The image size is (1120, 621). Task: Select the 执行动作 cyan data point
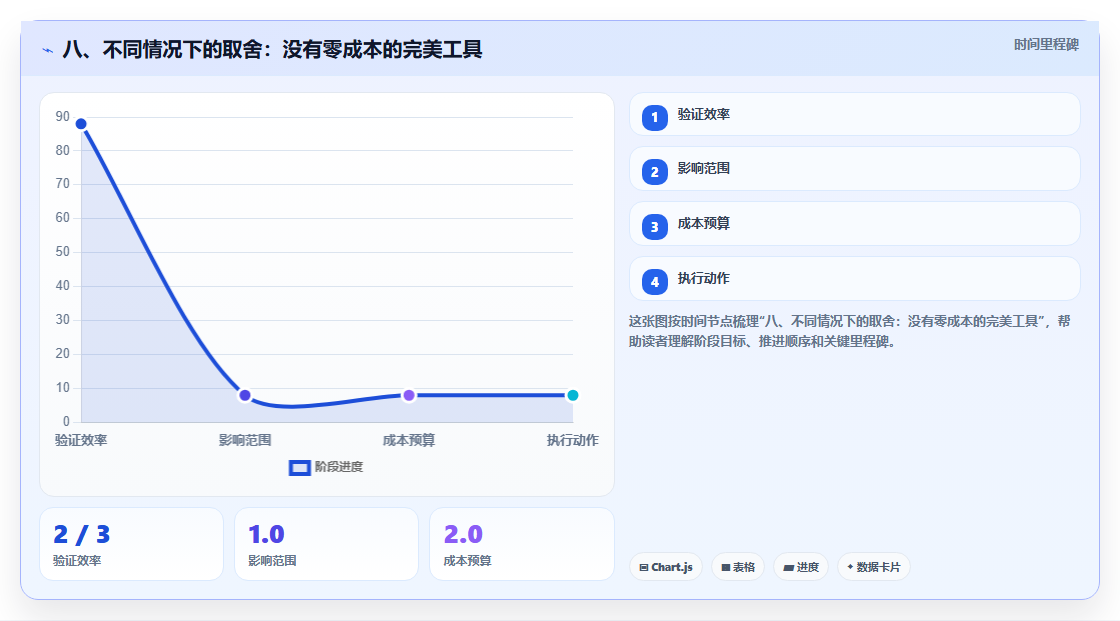point(572,395)
